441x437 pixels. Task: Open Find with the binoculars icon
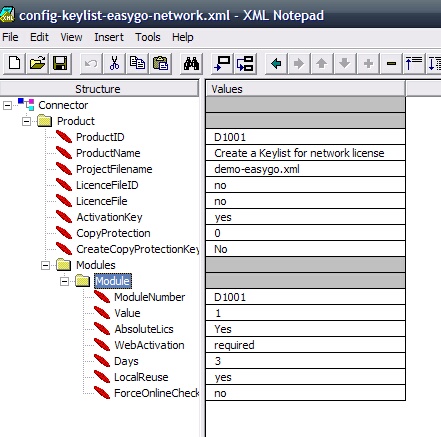coord(191,63)
